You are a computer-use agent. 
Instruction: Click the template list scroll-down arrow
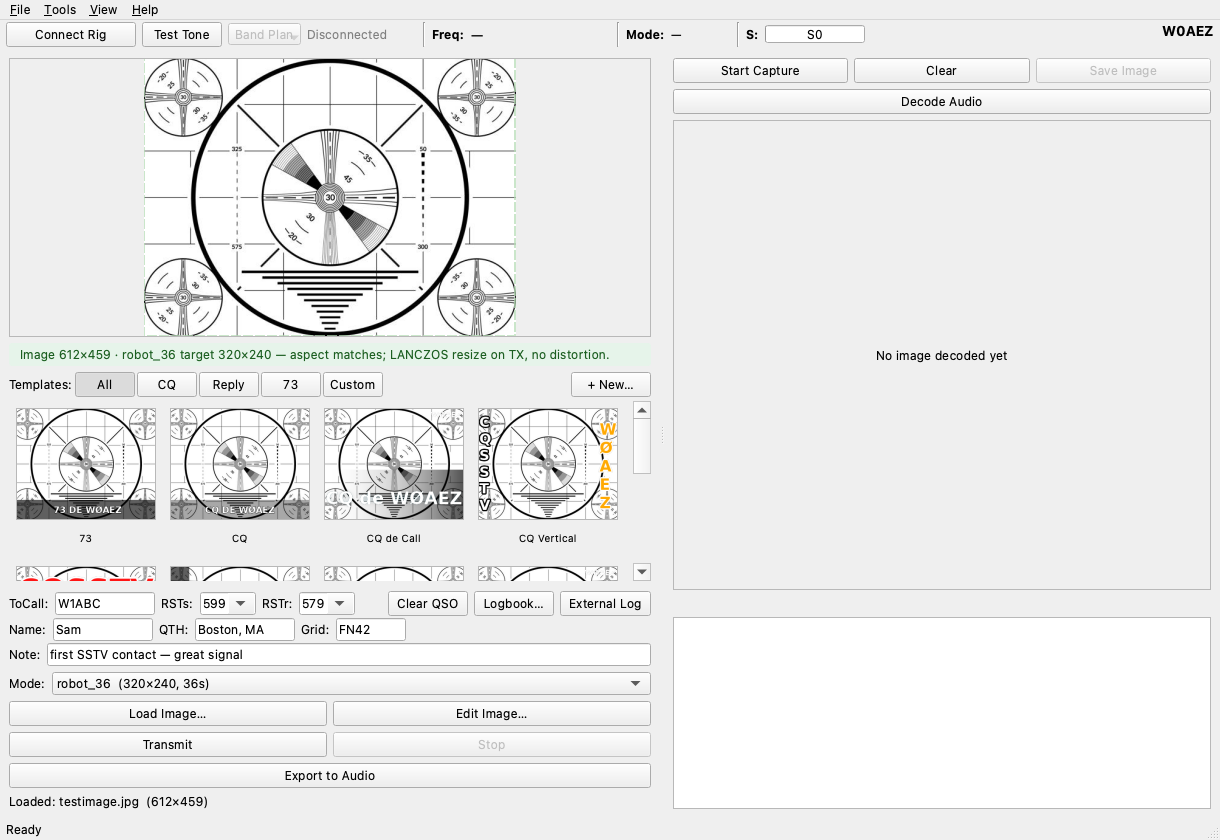(x=642, y=572)
